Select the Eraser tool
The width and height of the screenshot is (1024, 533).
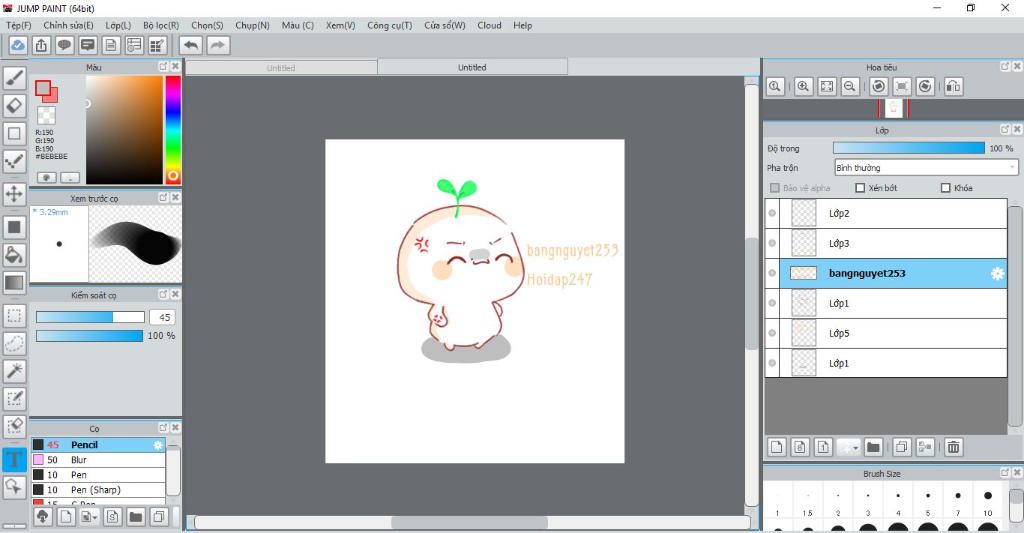(14, 105)
